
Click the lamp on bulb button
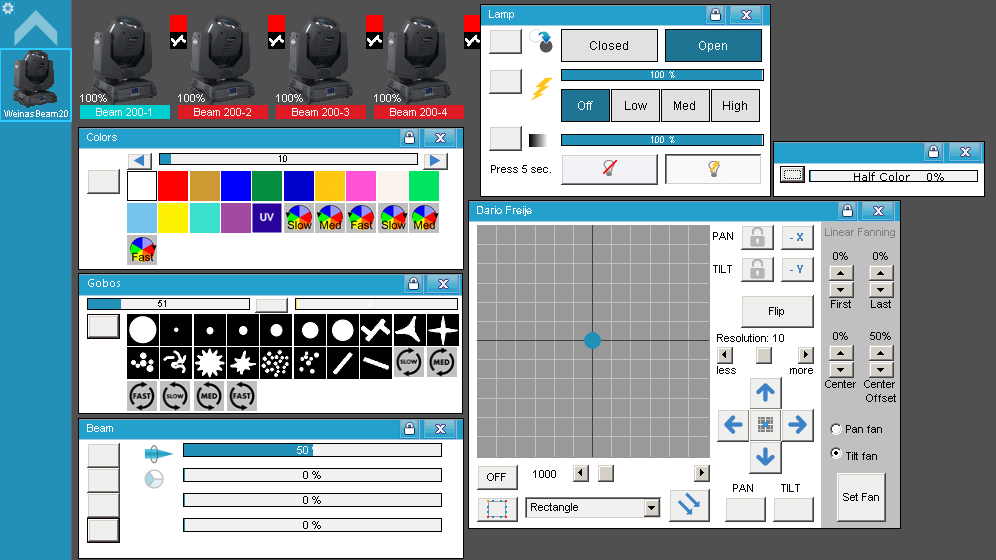click(x=713, y=169)
